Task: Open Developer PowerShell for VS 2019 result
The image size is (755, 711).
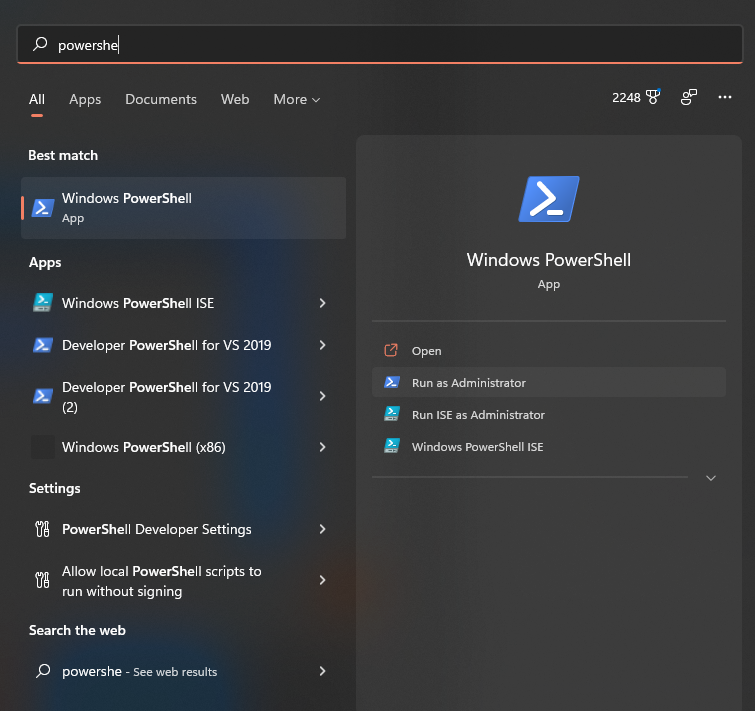Action: (183, 345)
